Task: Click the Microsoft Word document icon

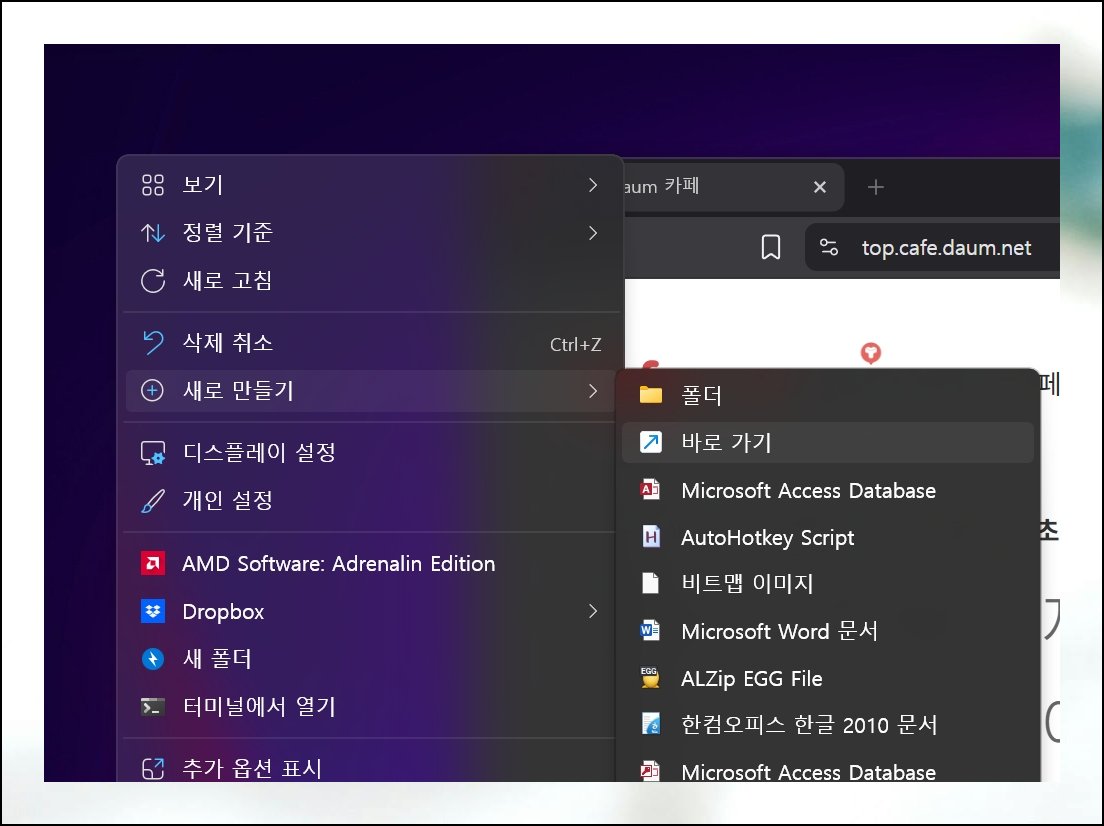Action: point(650,630)
